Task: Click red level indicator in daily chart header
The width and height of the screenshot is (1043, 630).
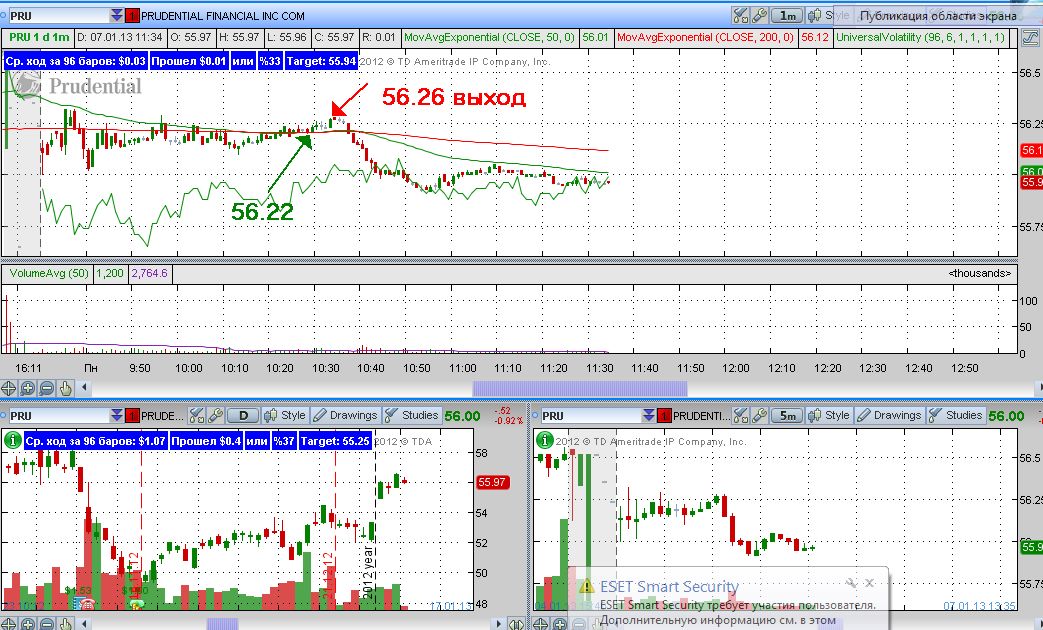Action: pyautogui.click(x=132, y=416)
